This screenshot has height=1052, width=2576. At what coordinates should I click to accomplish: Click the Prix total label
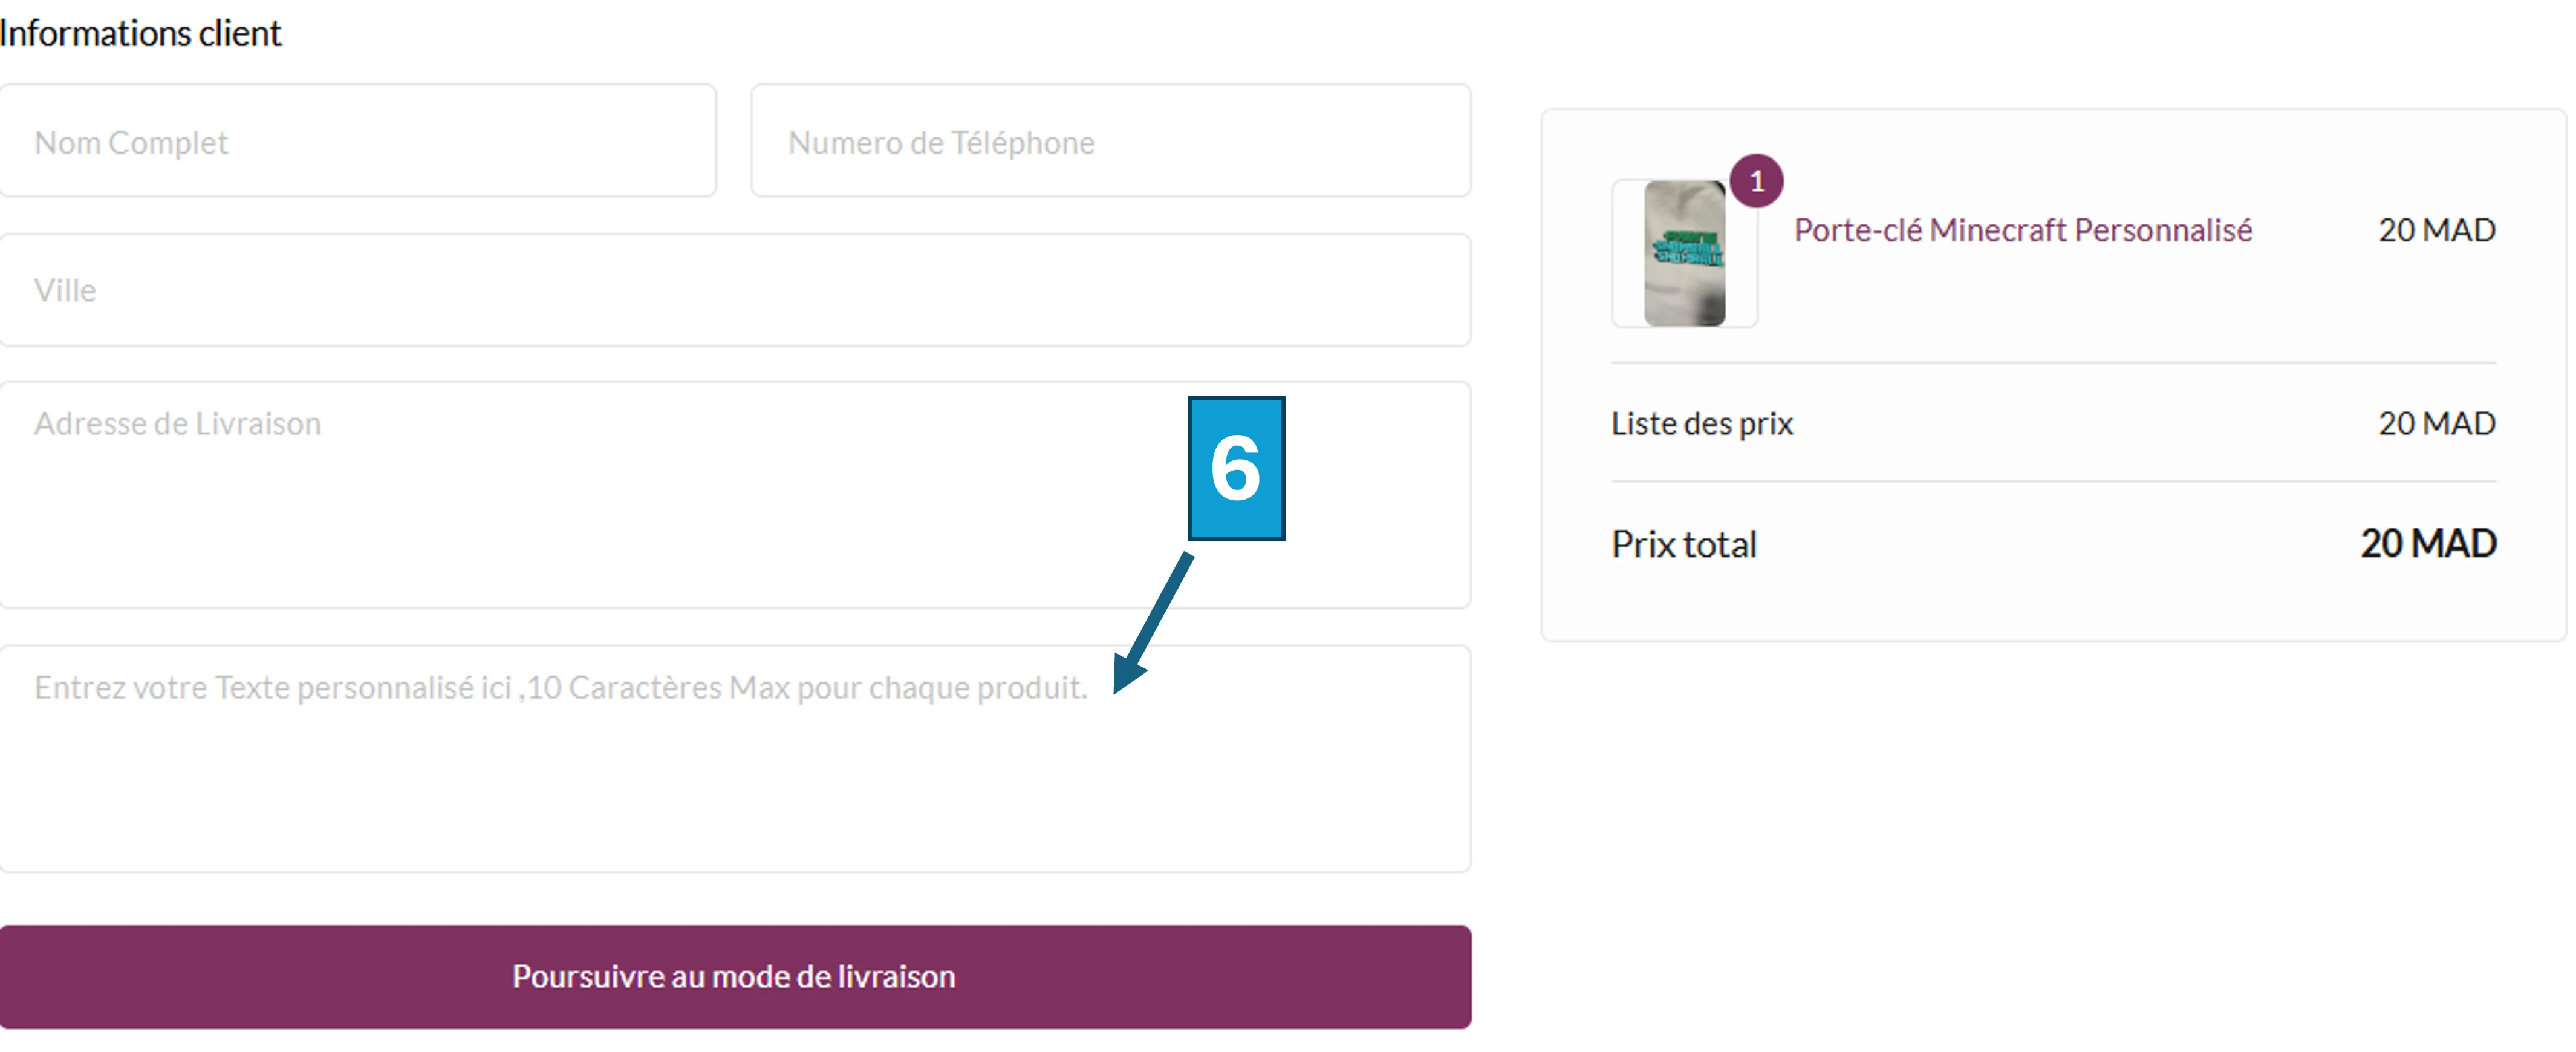(1683, 545)
